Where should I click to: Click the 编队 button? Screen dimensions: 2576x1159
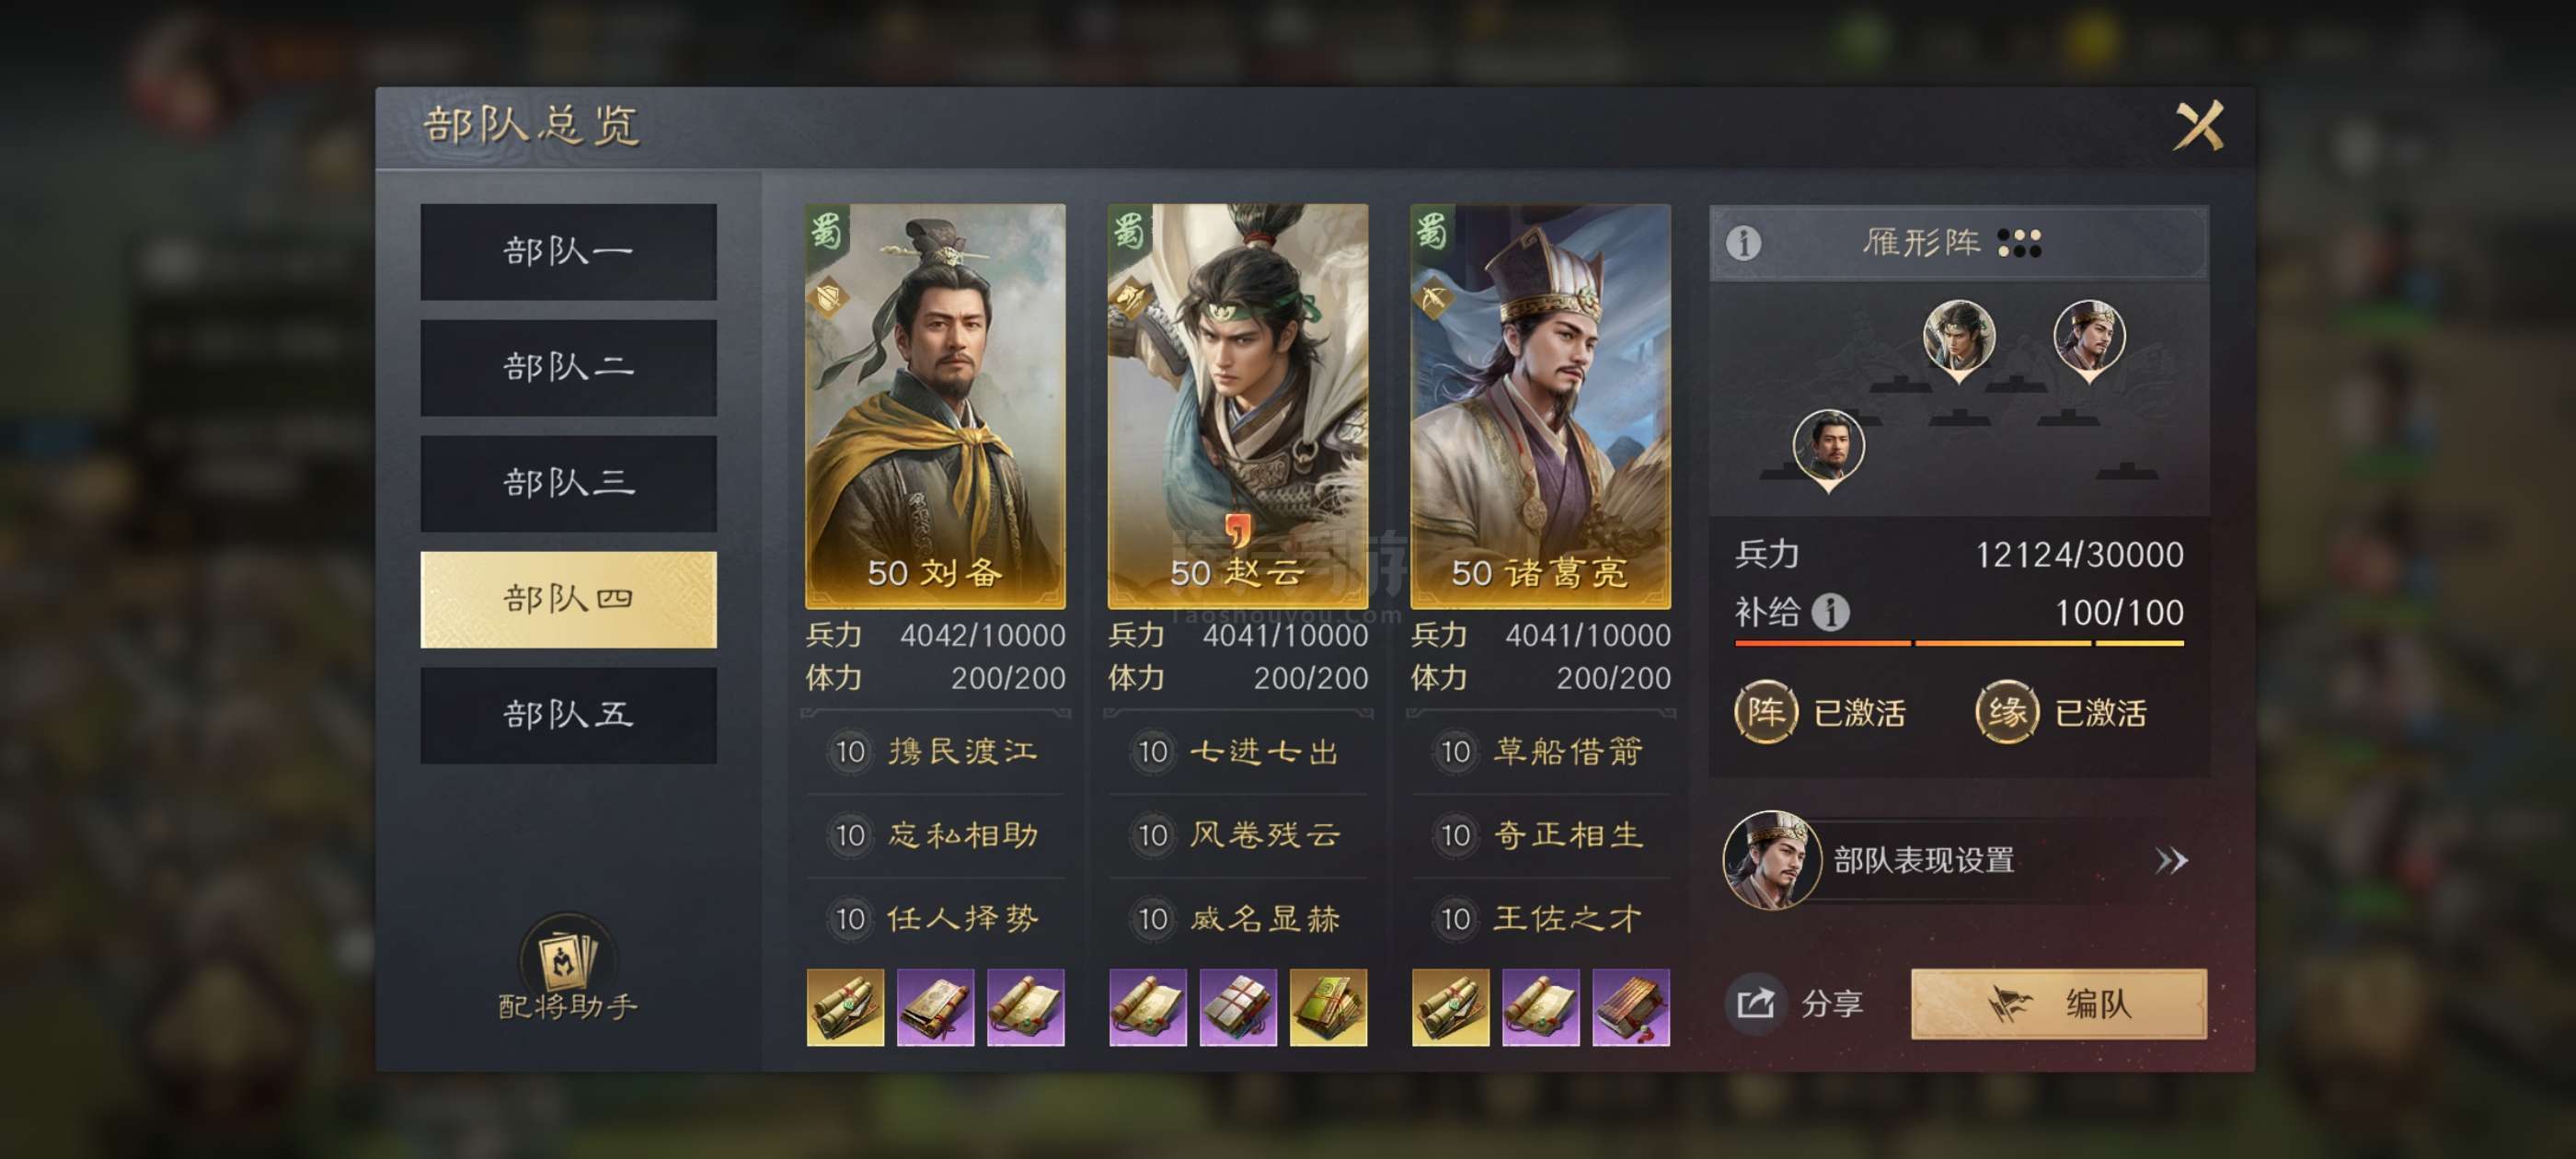pos(2058,1003)
